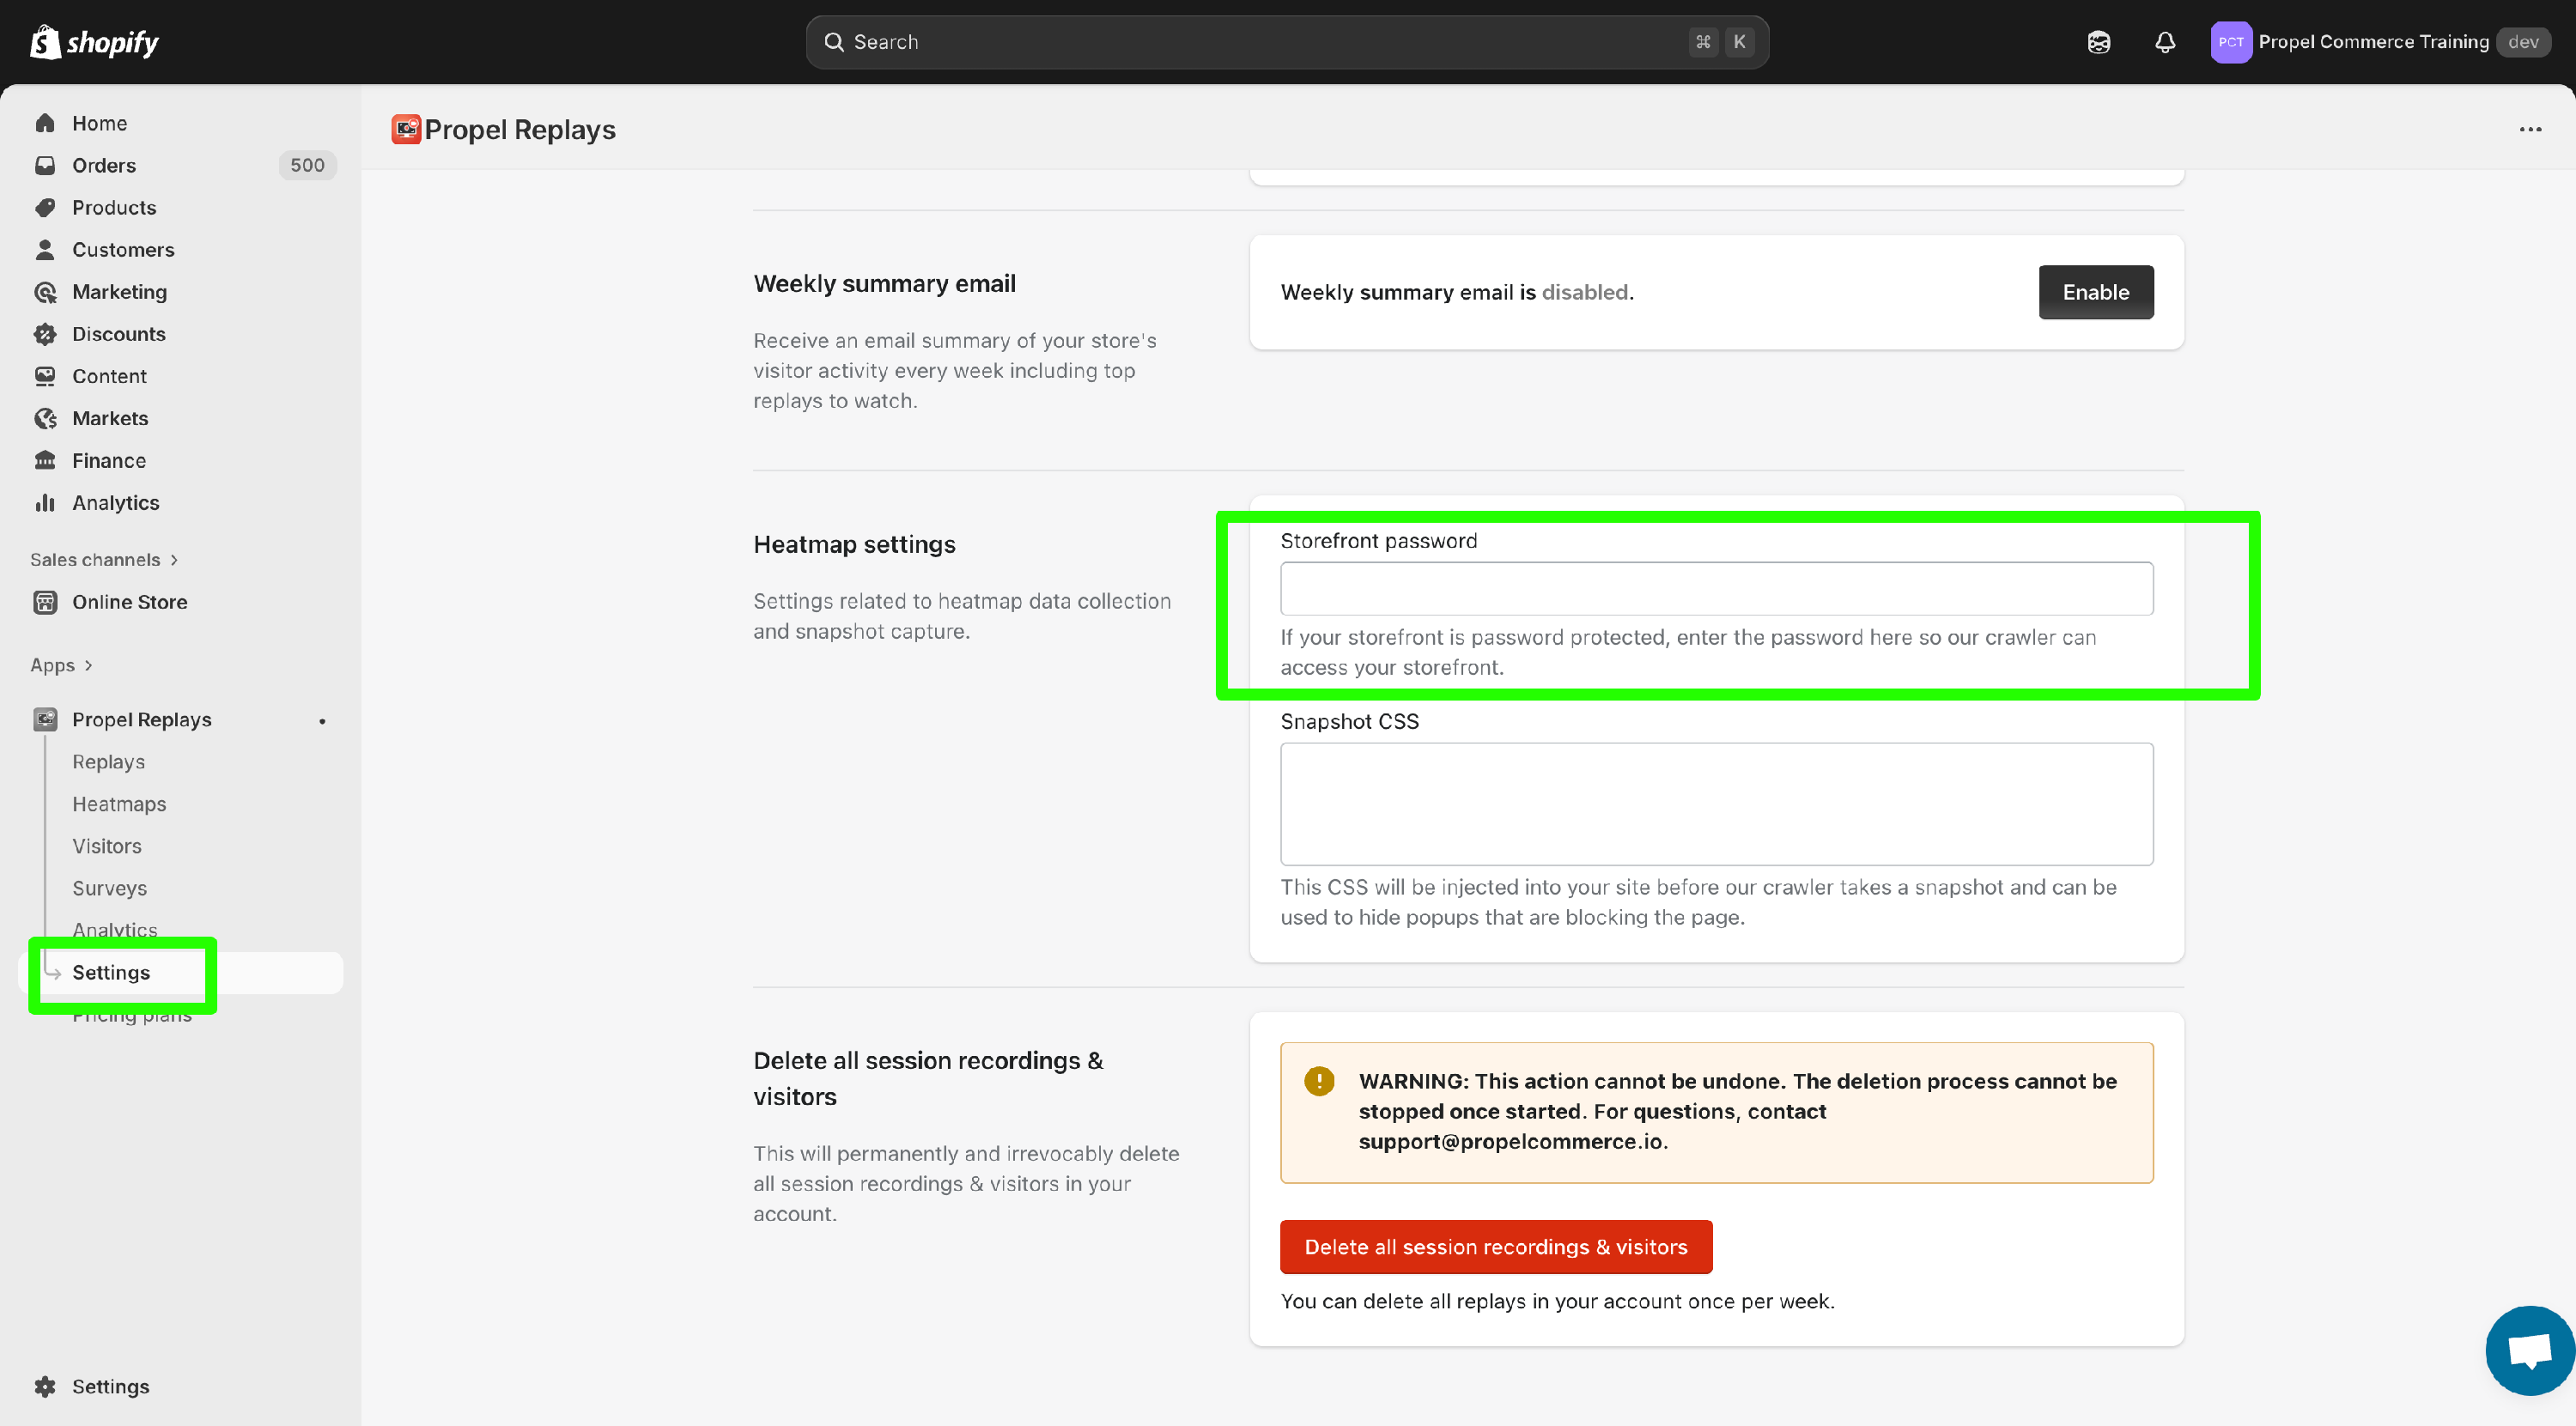Open Heatmaps in Propel Replays menu
Image resolution: width=2576 pixels, height=1426 pixels.
pos(119,804)
